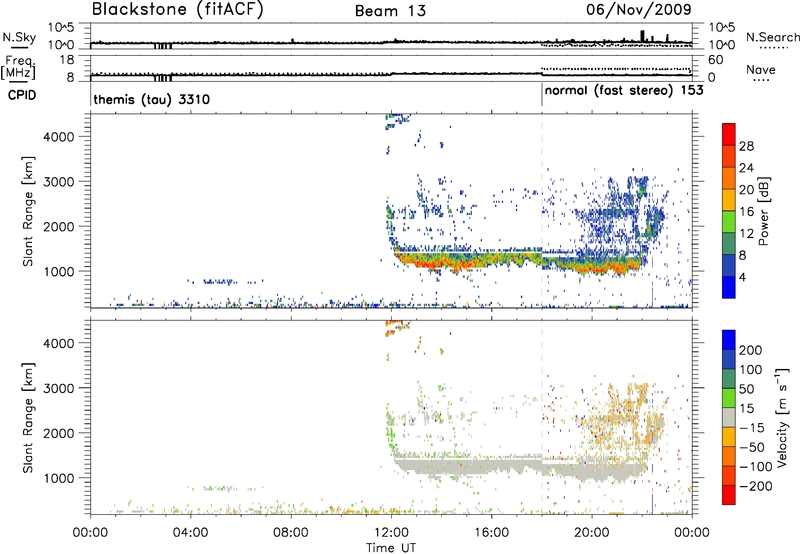Click the '12:00' time axis tick label
Image resolution: width=800 pixels, height=554 pixels.
(x=391, y=533)
